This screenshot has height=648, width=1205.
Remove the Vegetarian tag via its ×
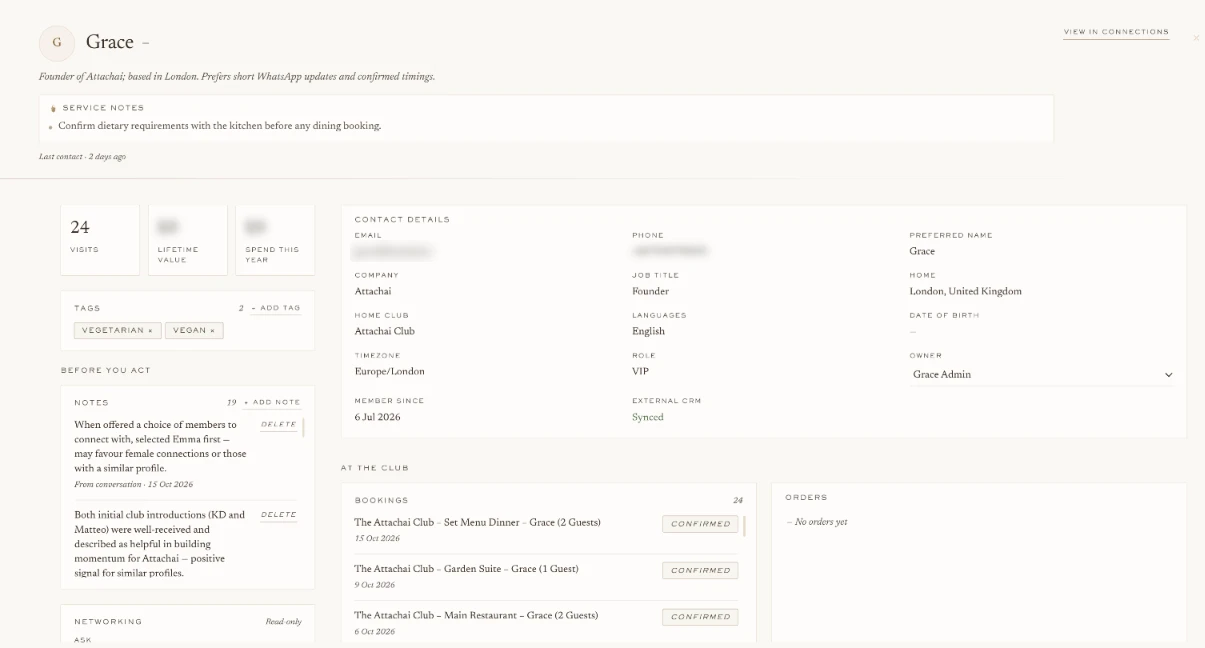151,330
